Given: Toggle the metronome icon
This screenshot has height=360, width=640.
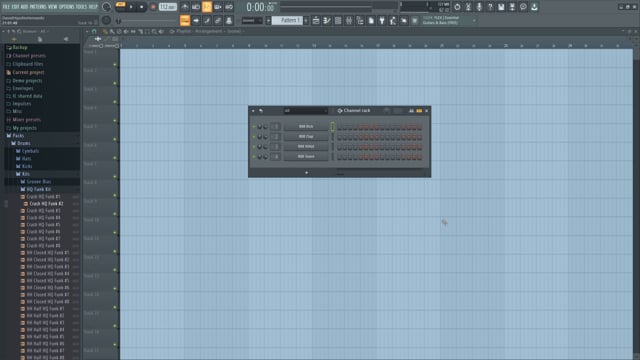Looking at the screenshot, I should point(185,7).
